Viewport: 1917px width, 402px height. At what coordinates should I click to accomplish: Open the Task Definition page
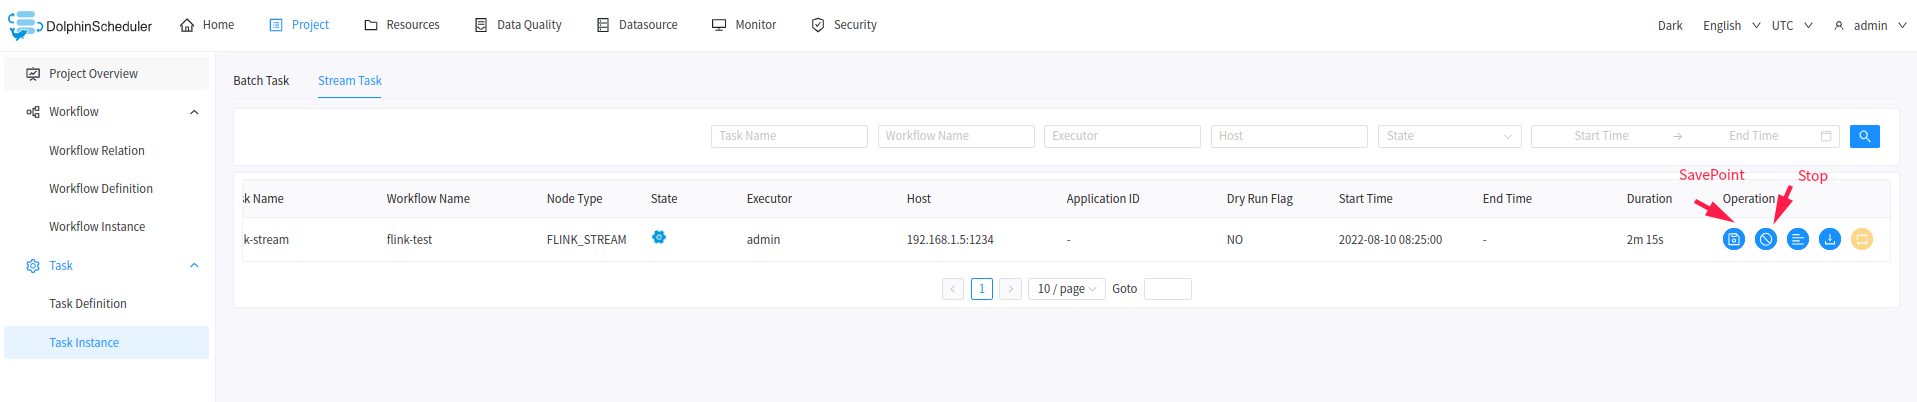(x=88, y=304)
